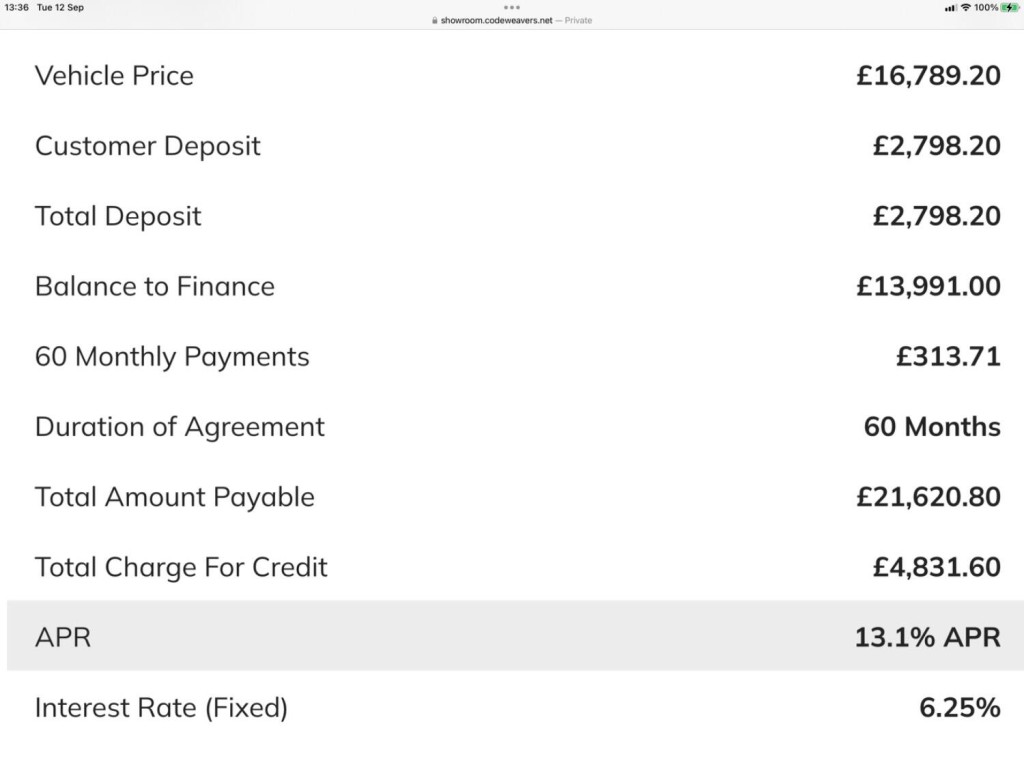The image size is (1024, 767).
Task: Tap the 13:36 clock in status bar
Action: (x=16, y=7)
